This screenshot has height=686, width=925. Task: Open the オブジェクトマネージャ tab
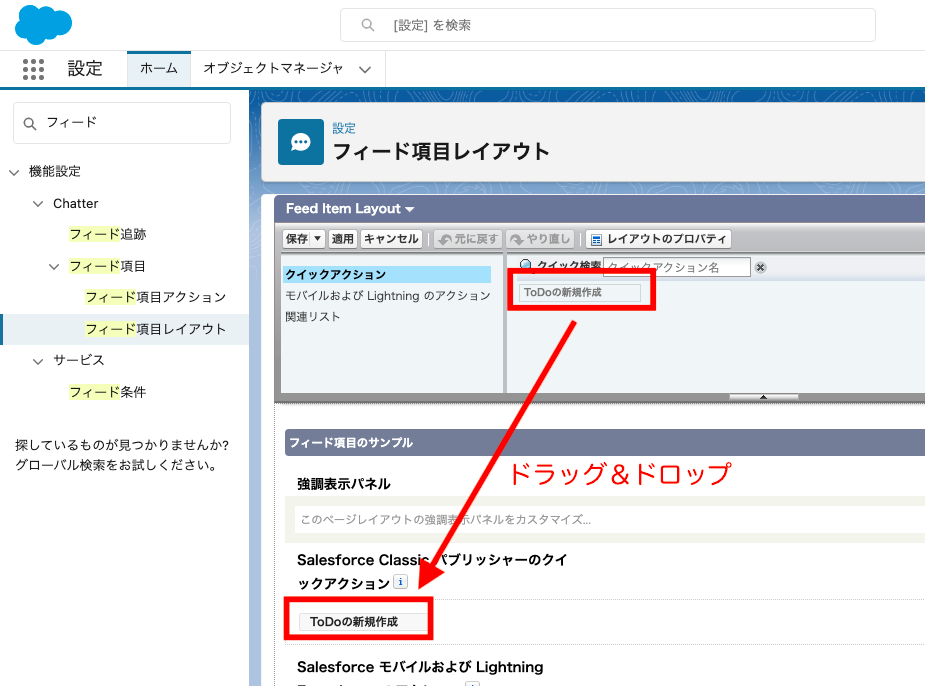[x=273, y=68]
